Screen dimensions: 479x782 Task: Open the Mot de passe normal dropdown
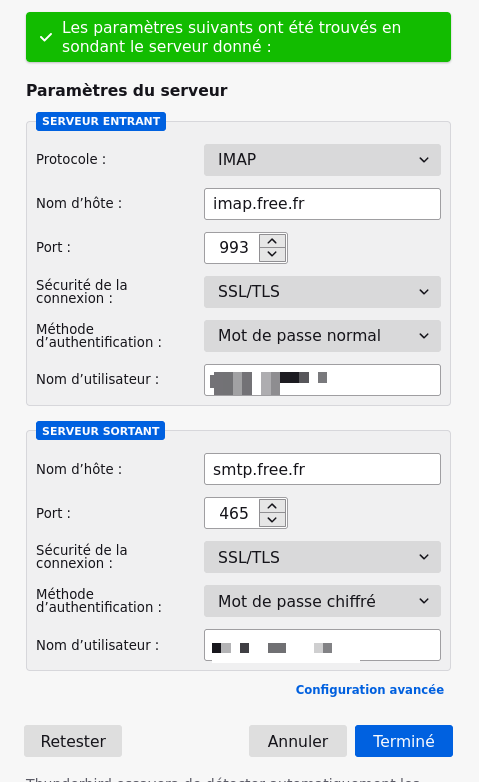[x=322, y=336]
